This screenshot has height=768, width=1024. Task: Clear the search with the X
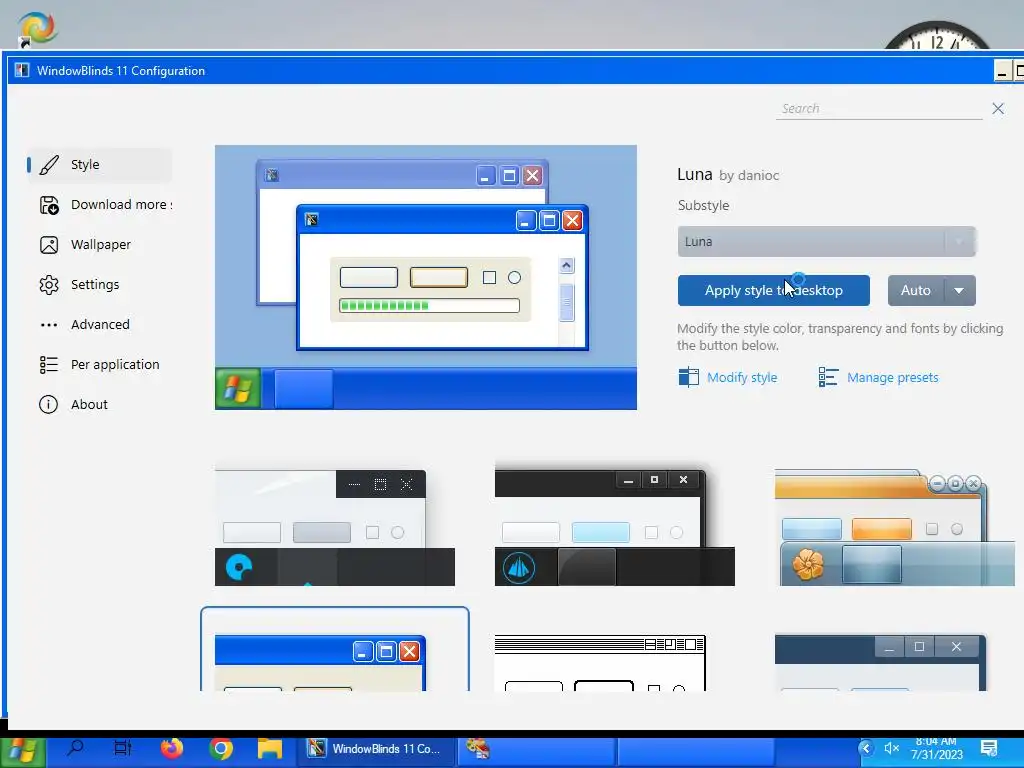(x=998, y=108)
